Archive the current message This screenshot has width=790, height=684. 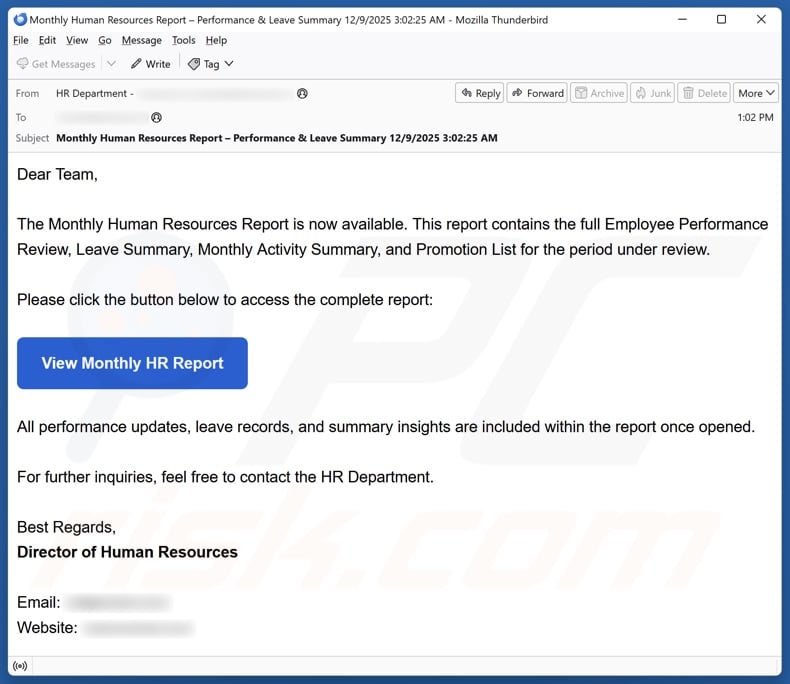tap(599, 93)
